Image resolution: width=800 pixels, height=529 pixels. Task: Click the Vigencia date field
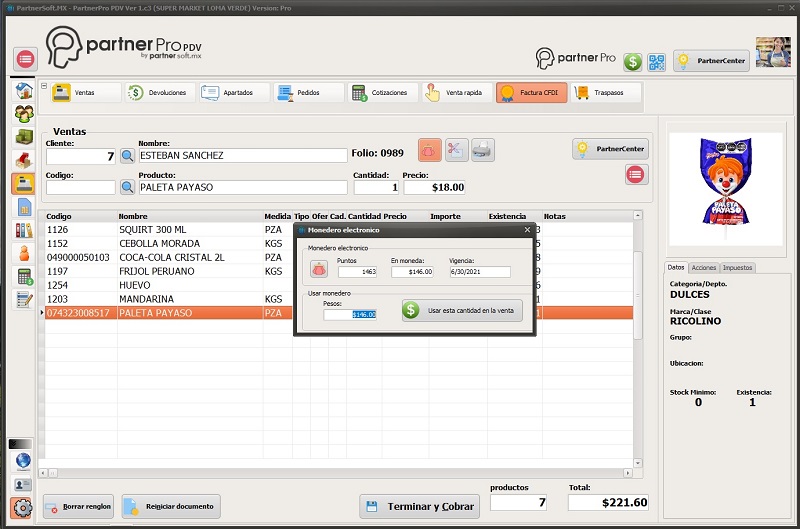[x=480, y=272]
